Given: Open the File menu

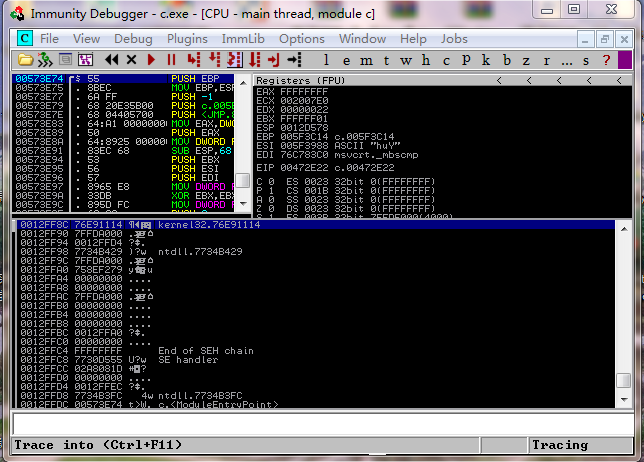Looking at the screenshot, I should [x=49, y=39].
